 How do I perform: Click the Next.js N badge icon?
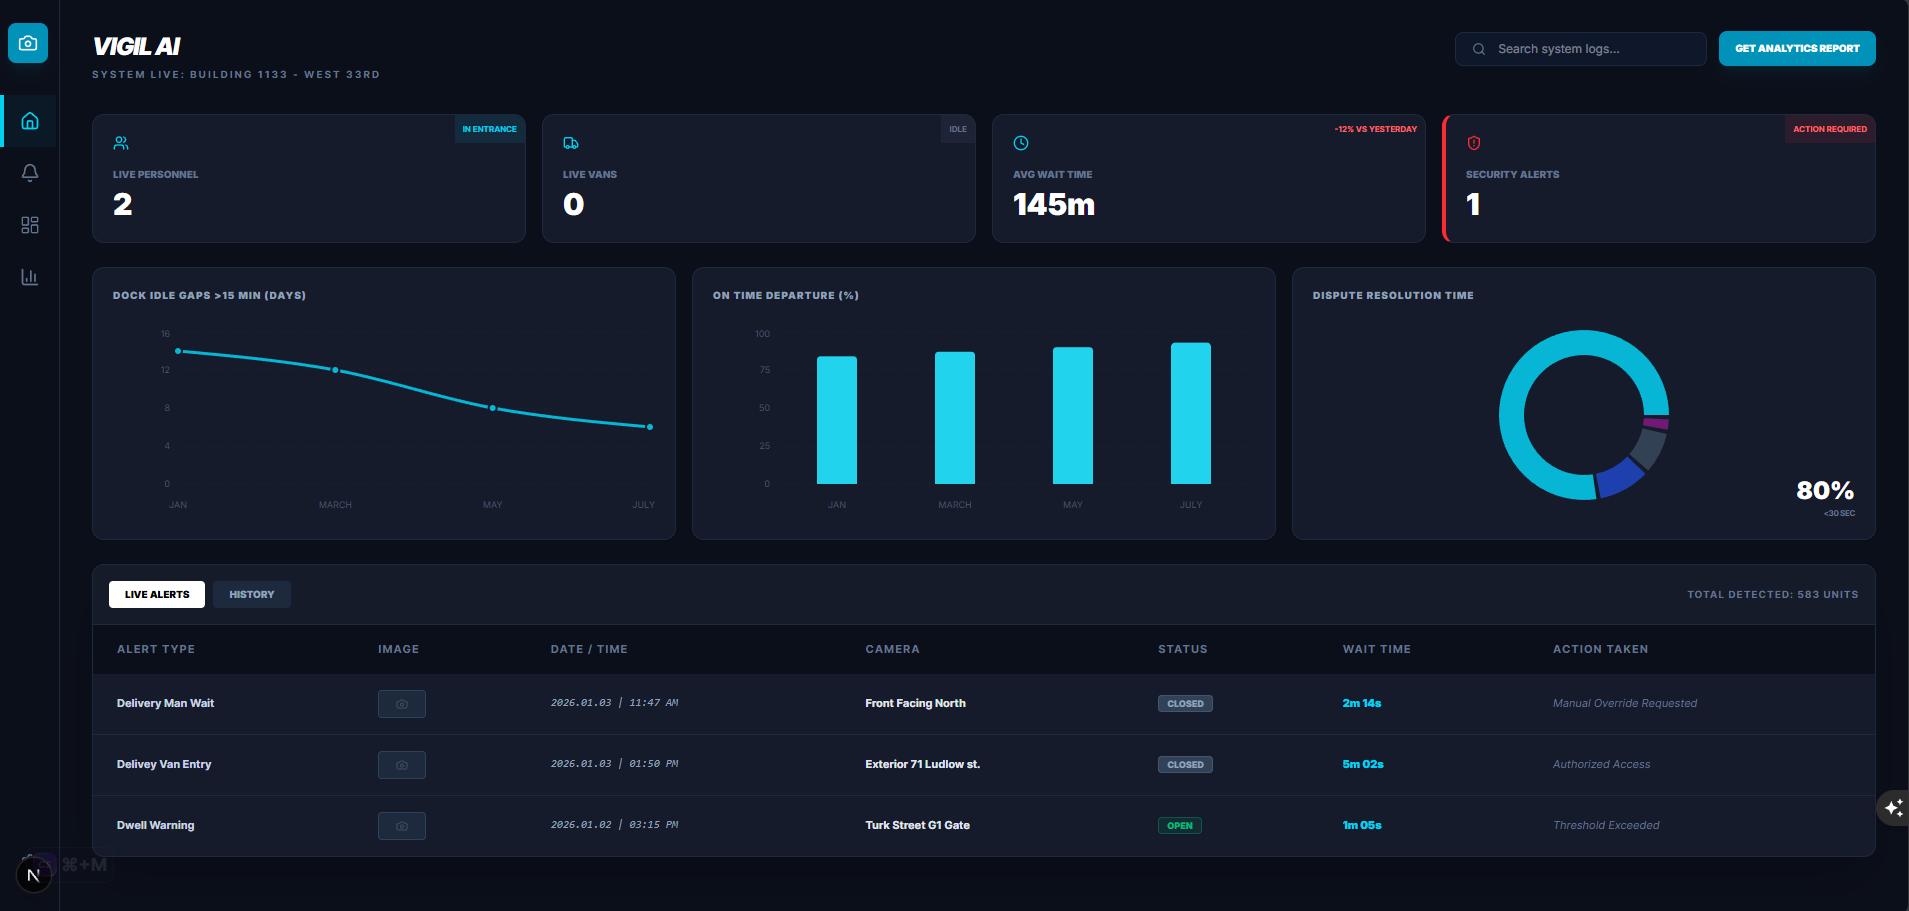click(x=33, y=876)
